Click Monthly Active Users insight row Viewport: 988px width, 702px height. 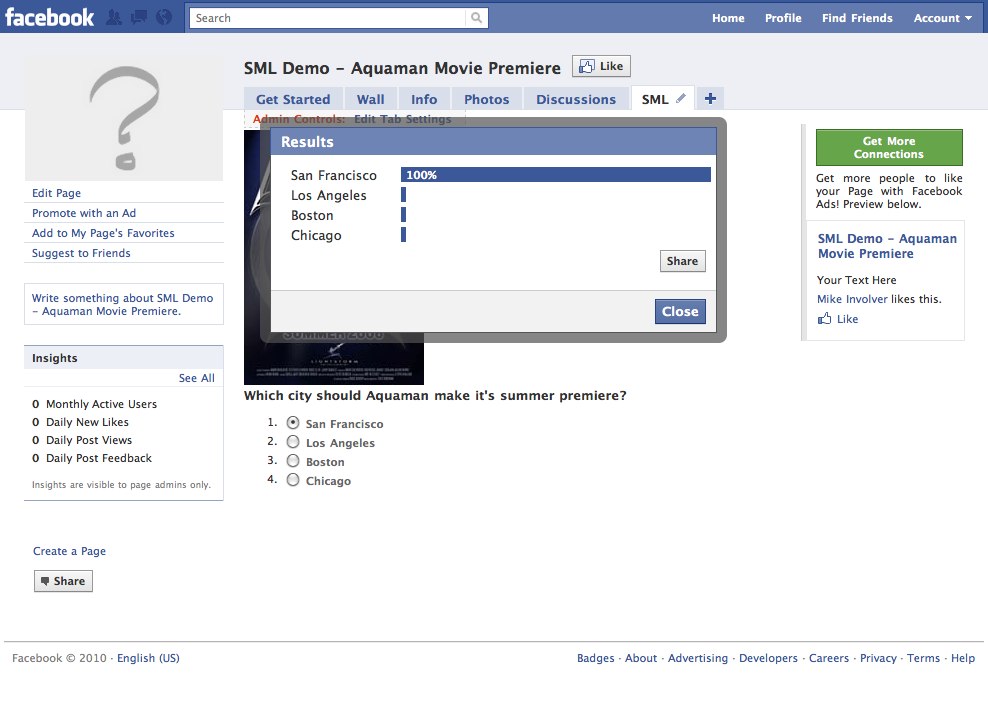95,404
